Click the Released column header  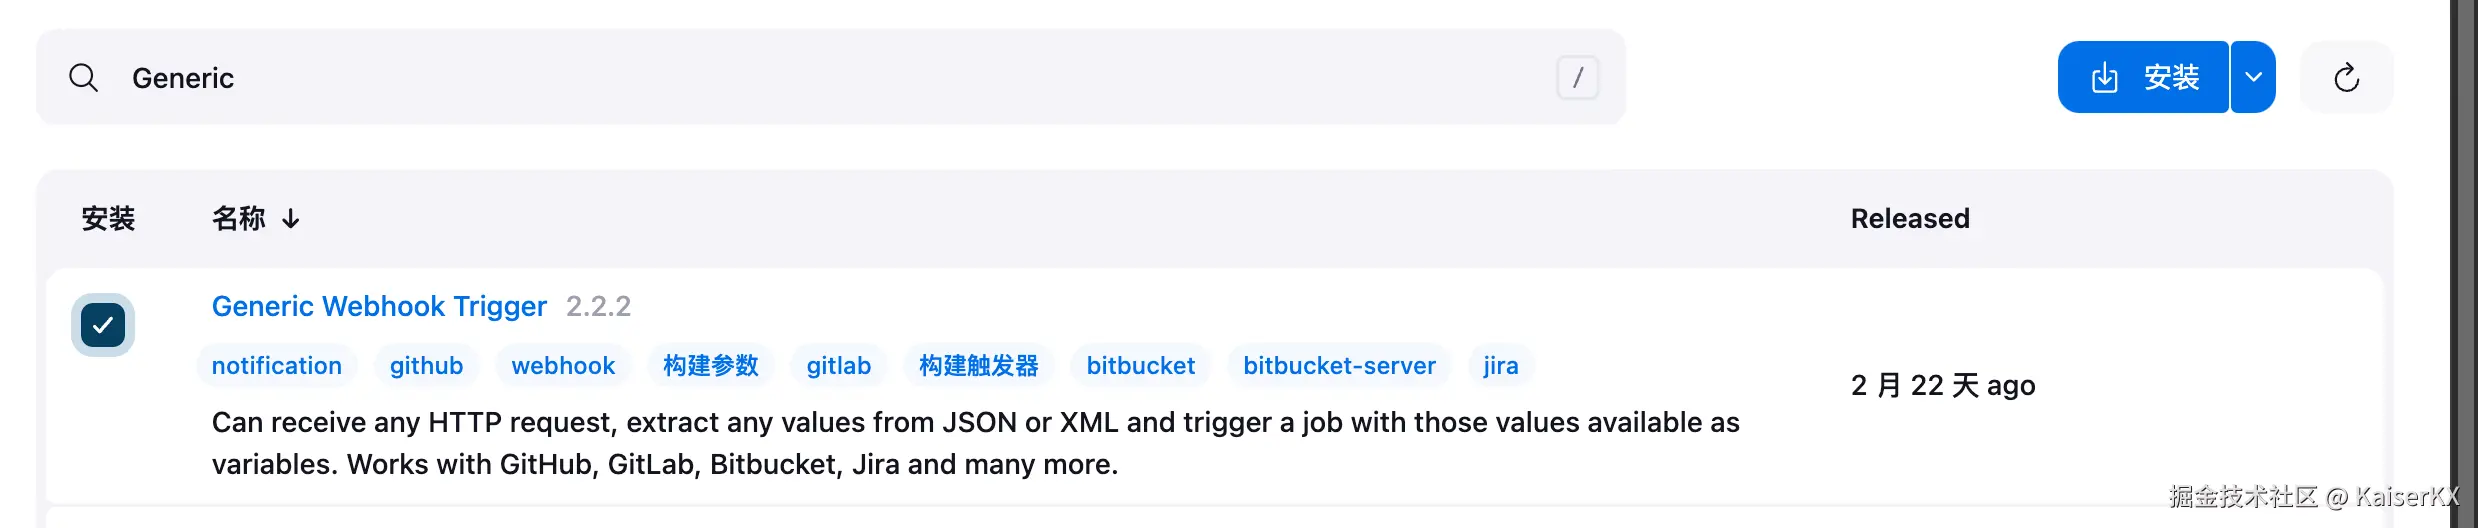tap(1909, 218)
